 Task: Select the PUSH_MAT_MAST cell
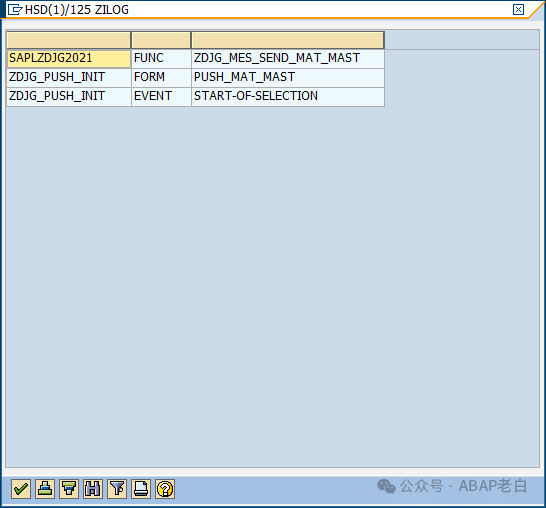pyautogui.click(x=288, y=77)
